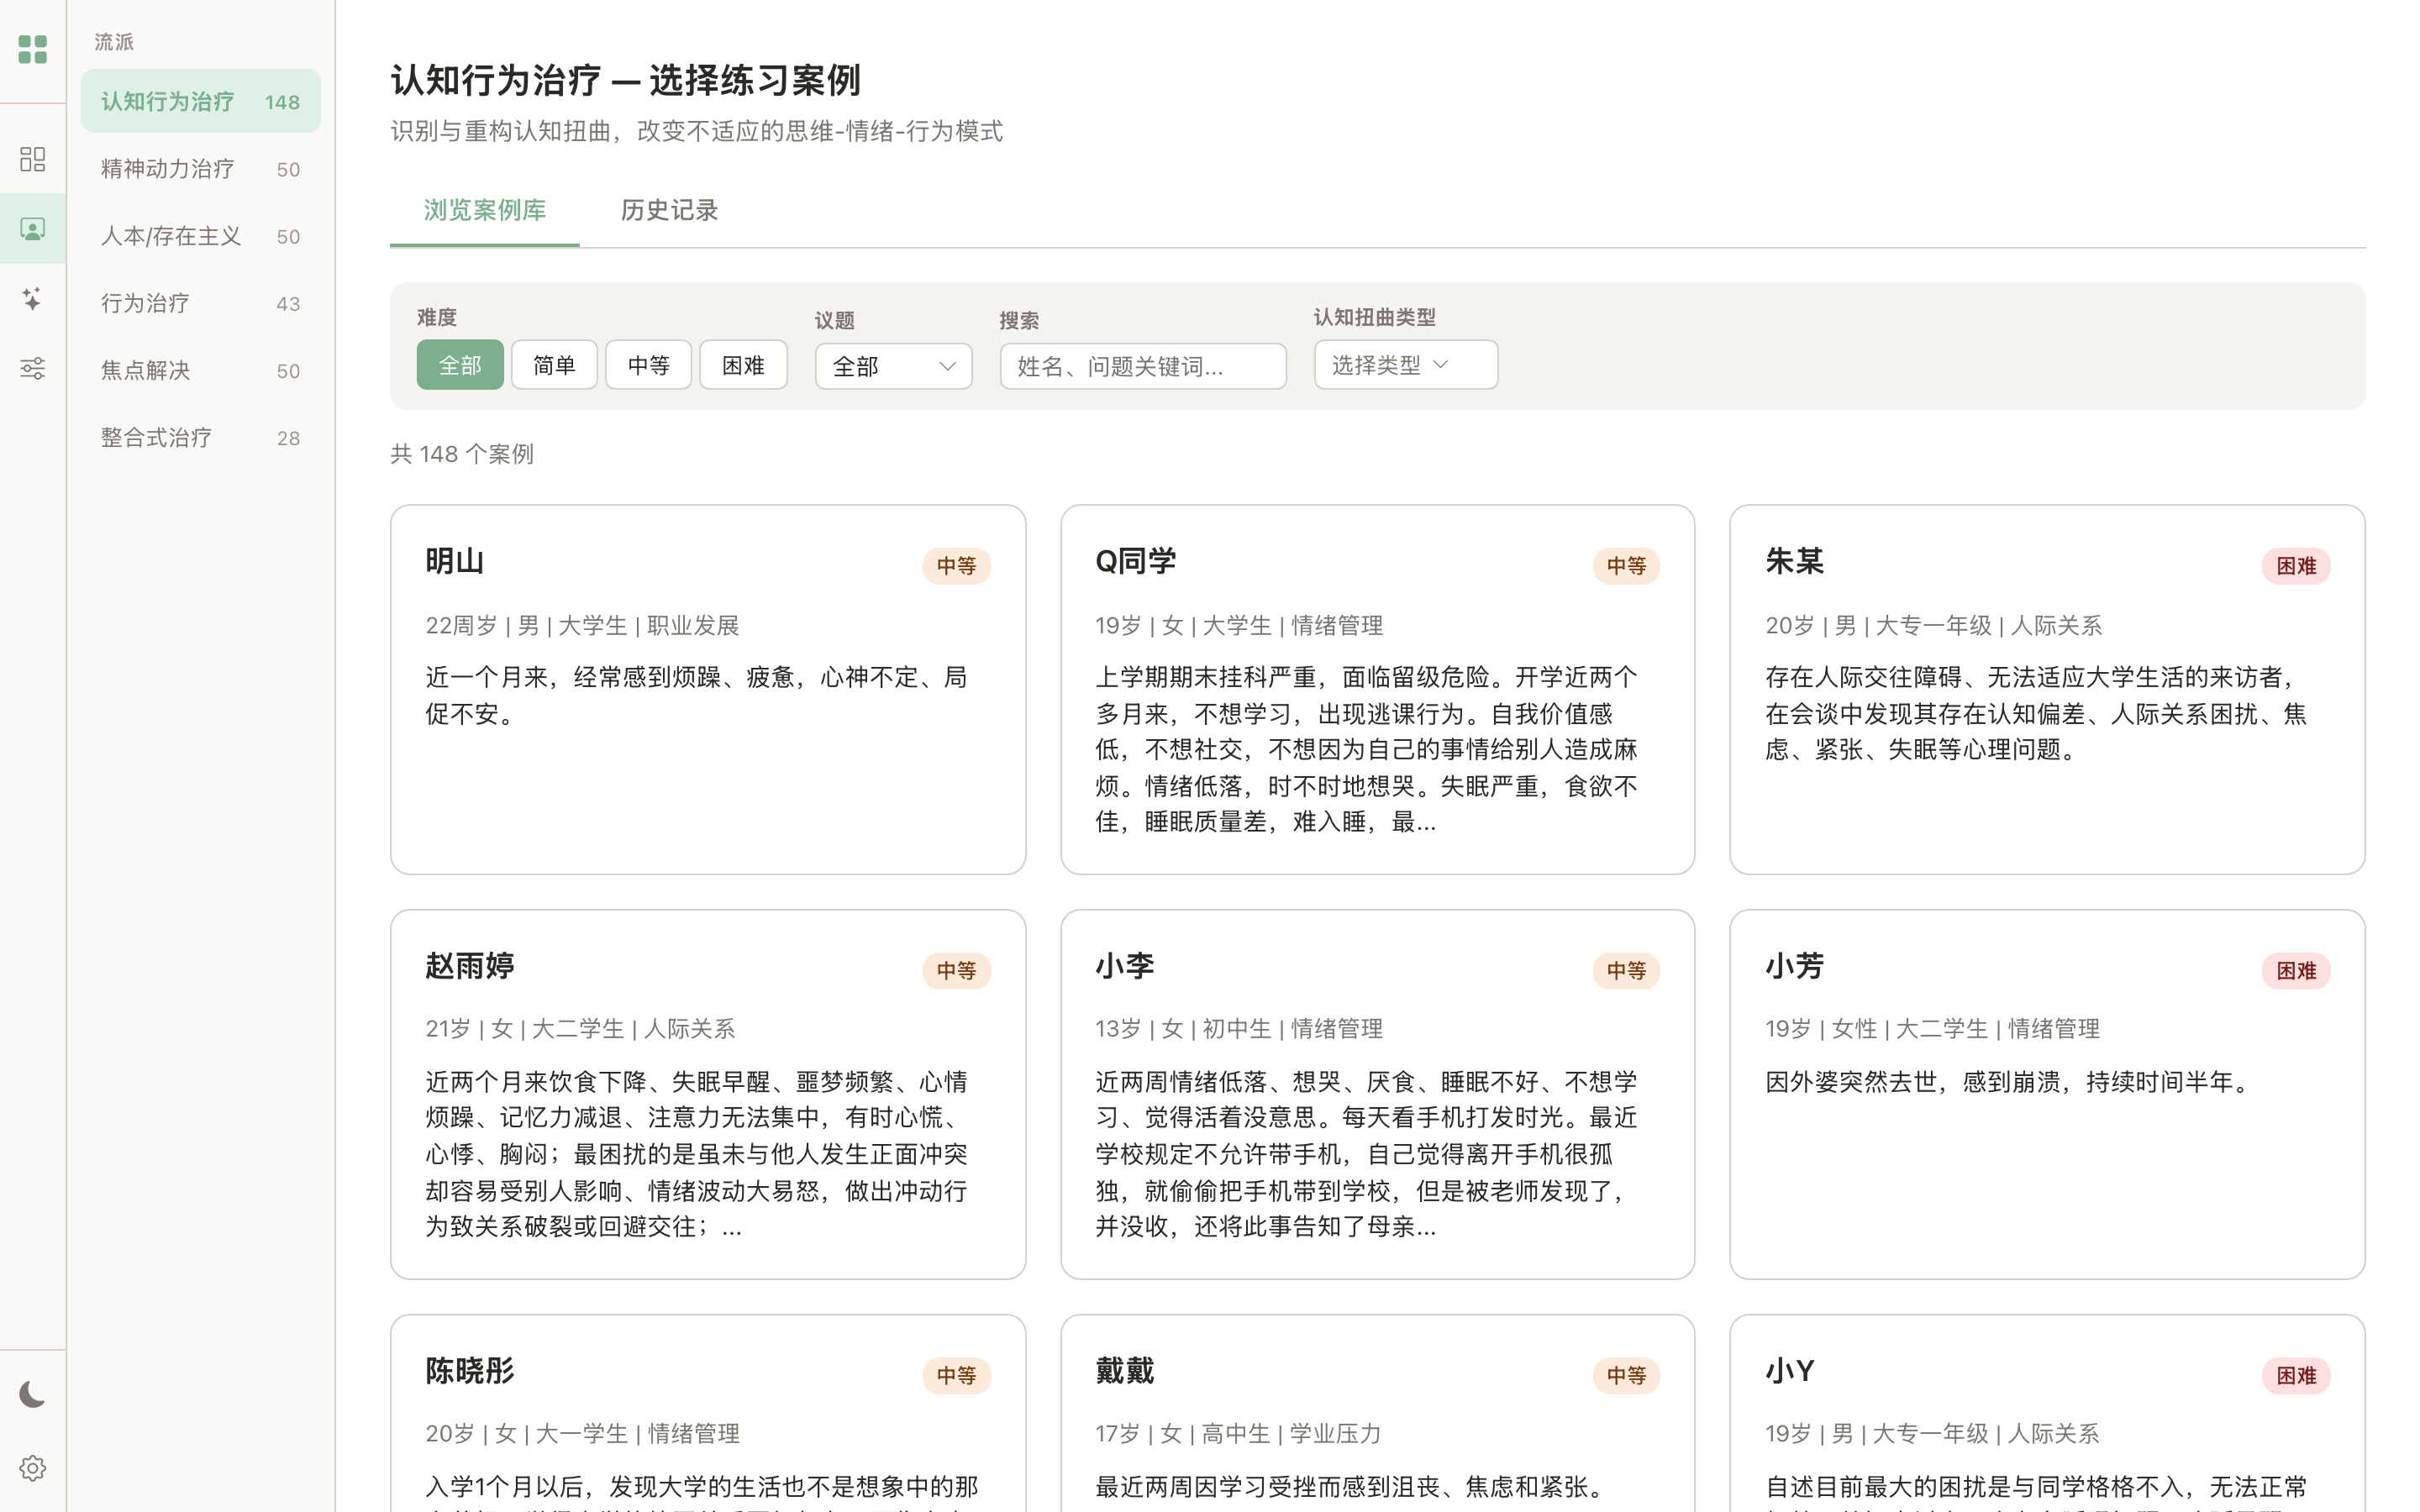This screenshot has width=2420, height=1512.
Task: Filter cases by 简单 difficulty
Action: [554, 365]
